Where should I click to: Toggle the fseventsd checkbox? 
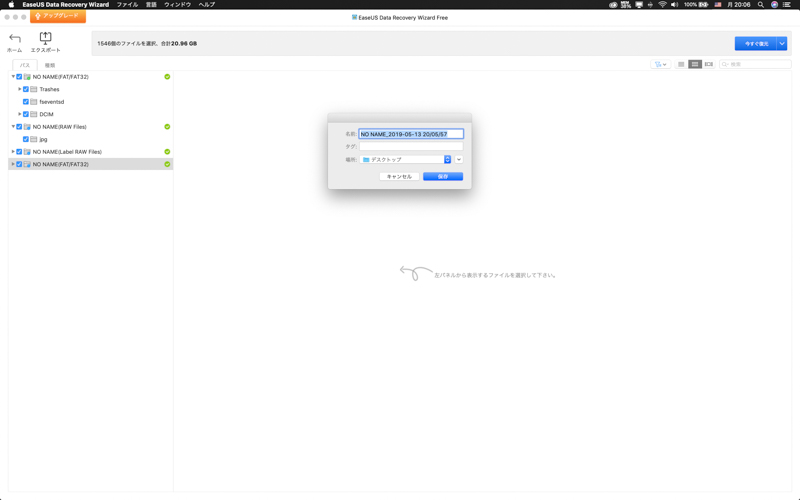(26, 102)
